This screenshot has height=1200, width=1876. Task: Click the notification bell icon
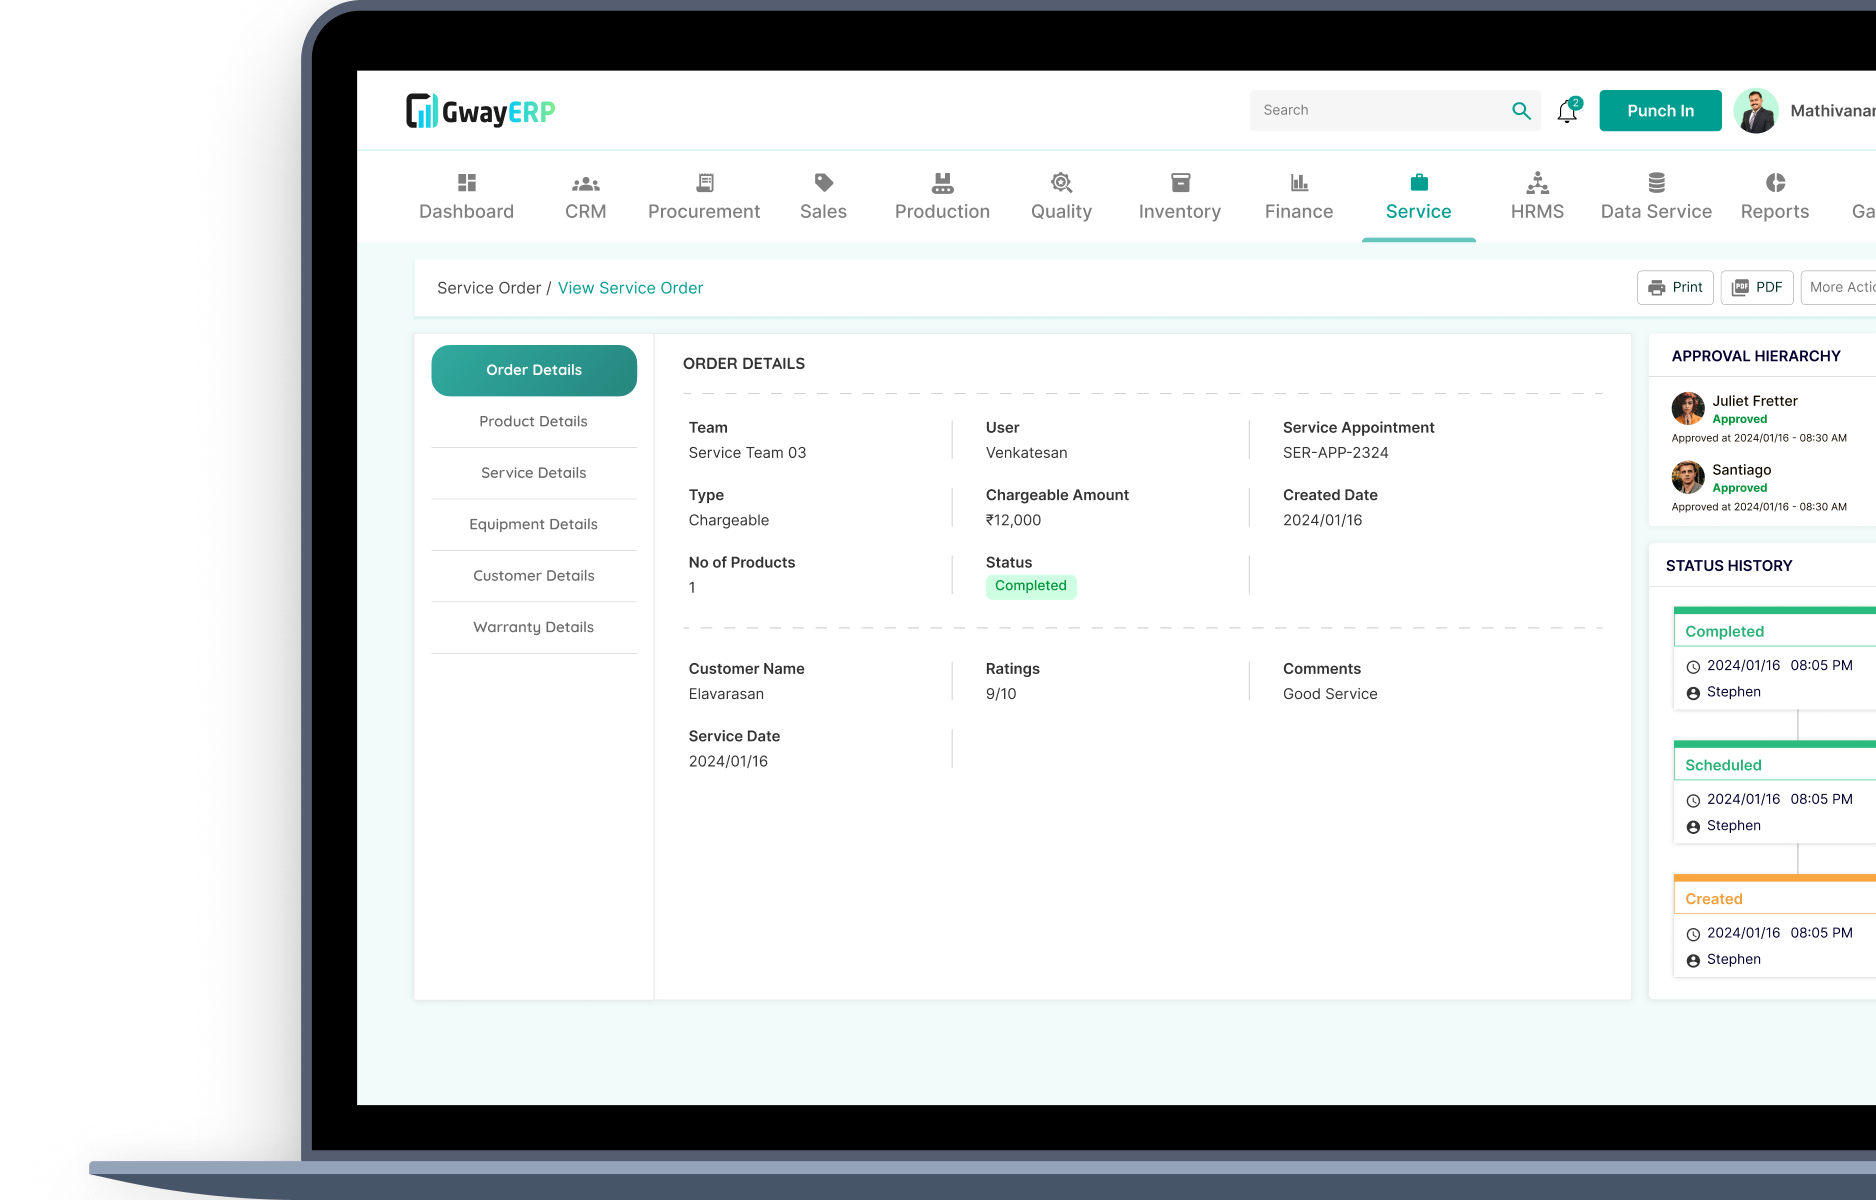(1566, 111)
